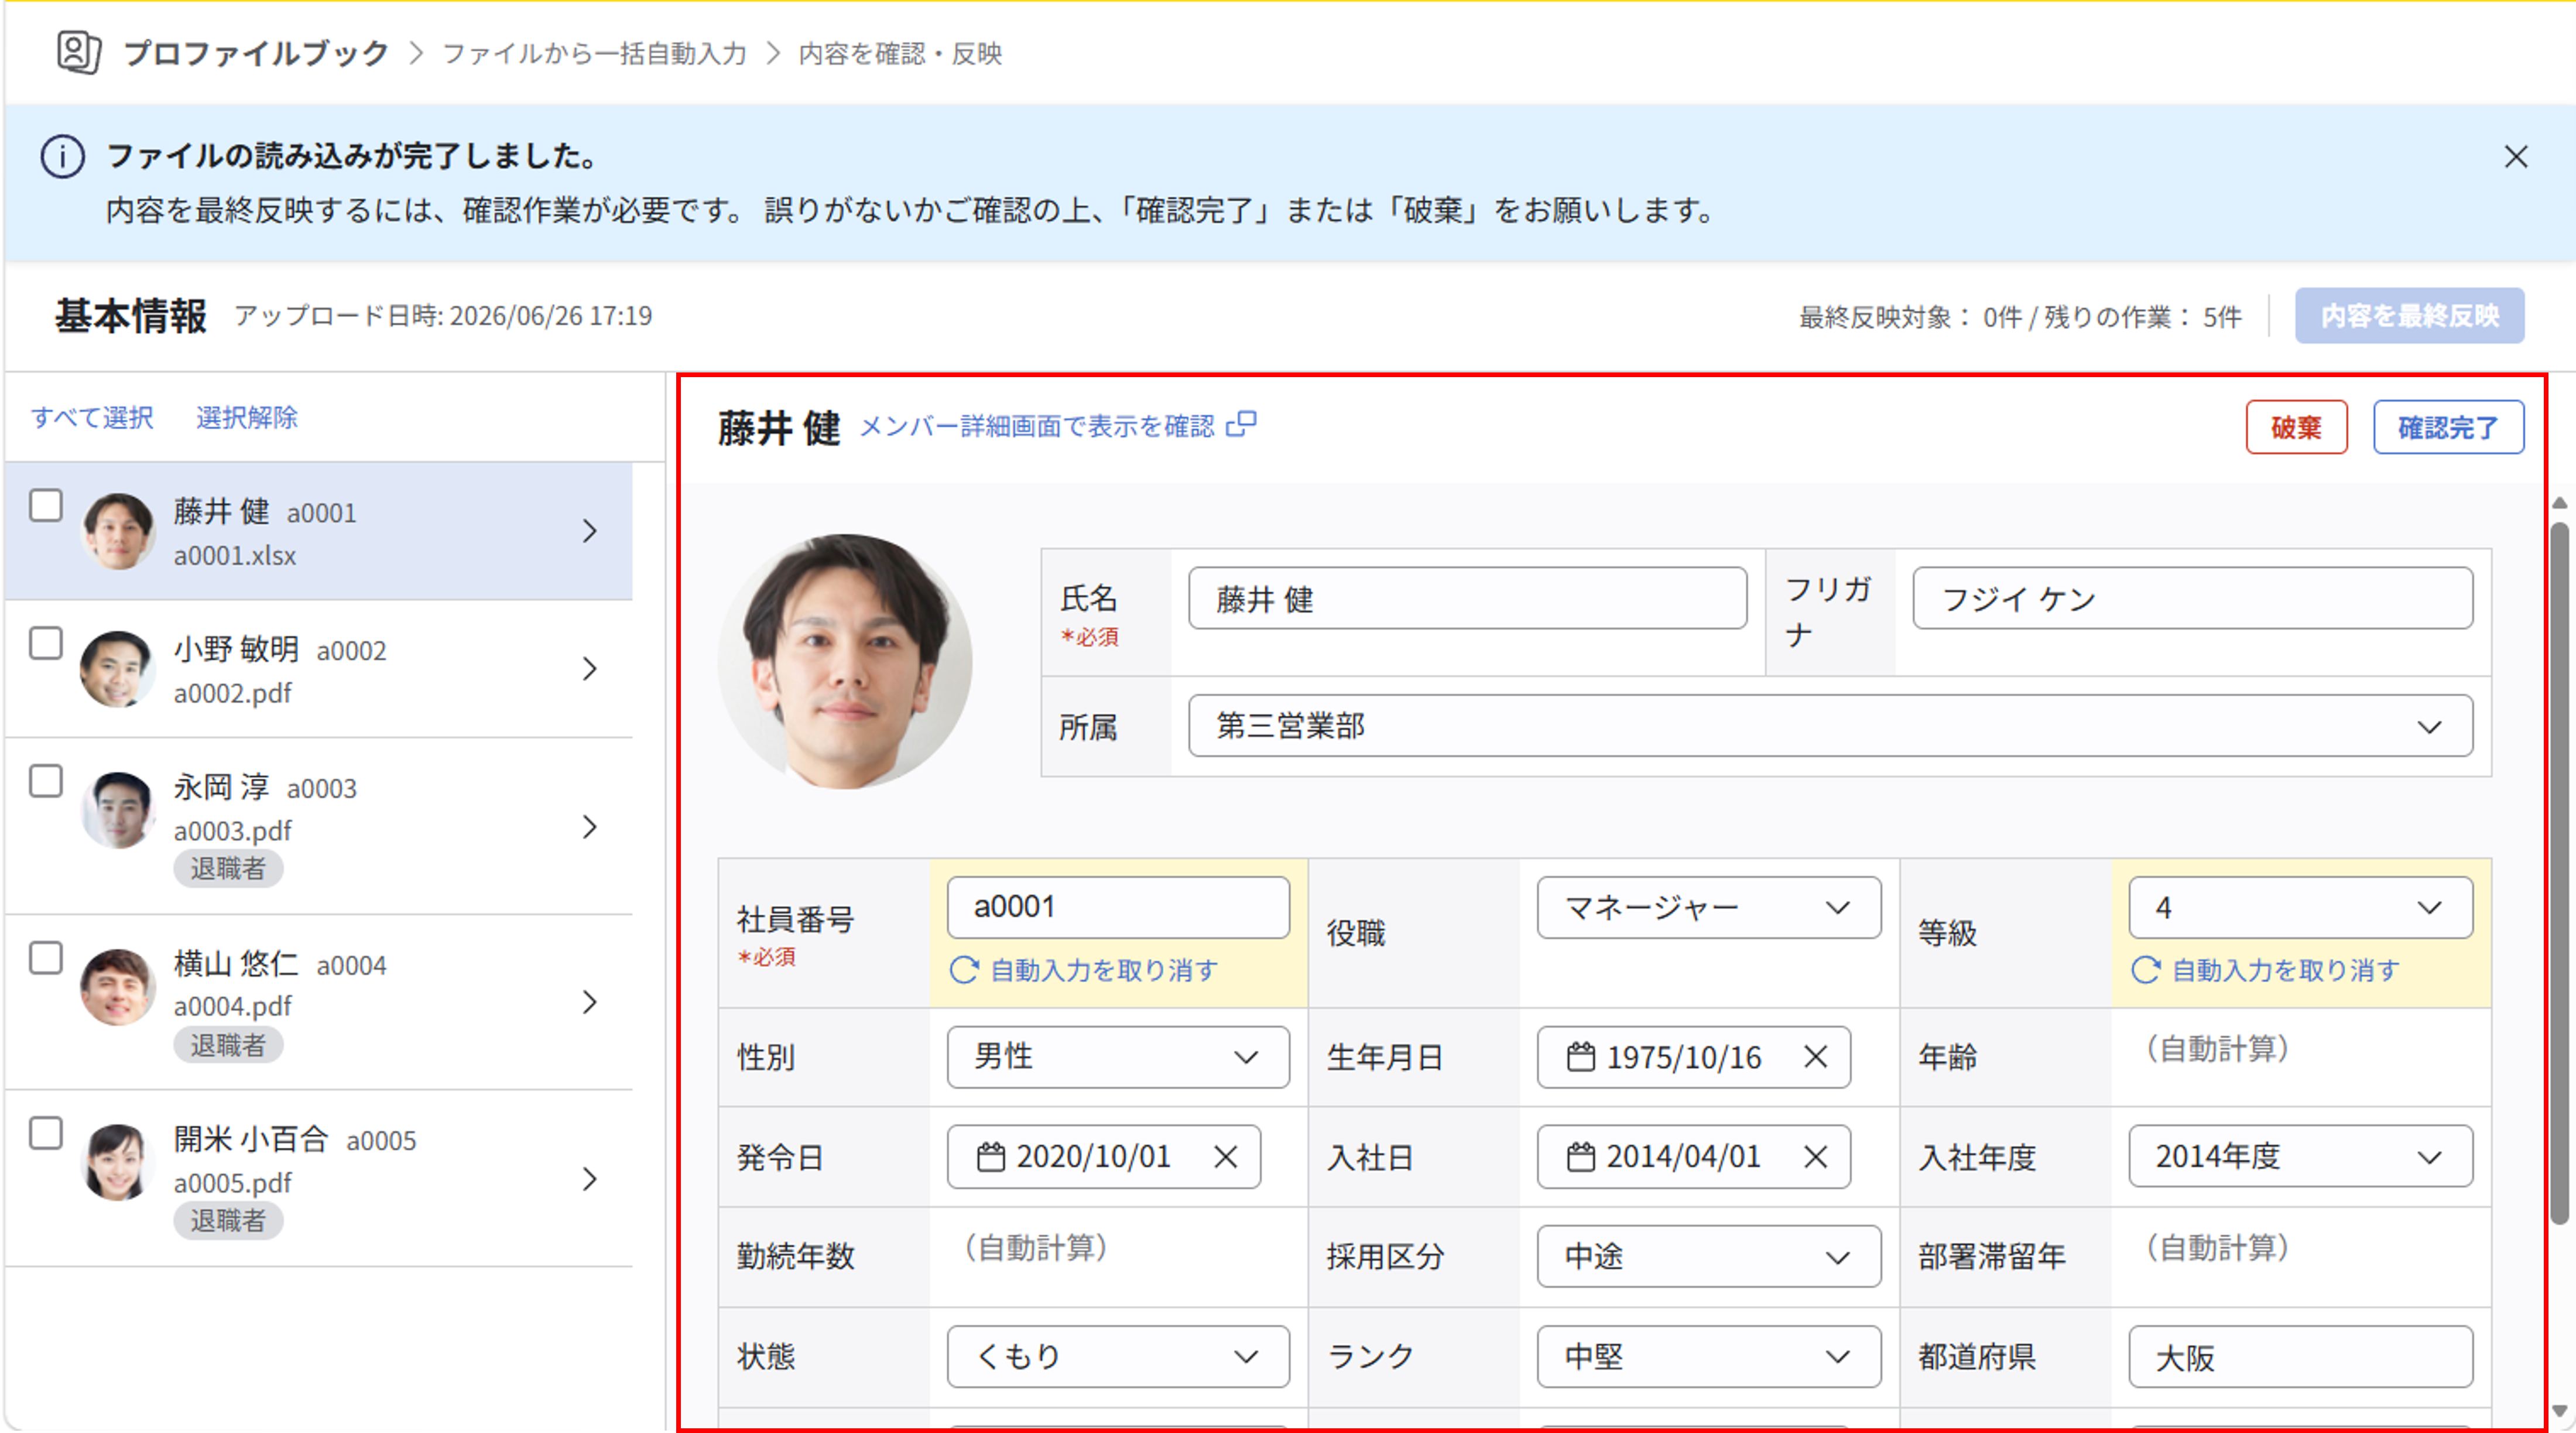Open the ランク dropdown showing 中堅
Viewport: 2576px width, 1433px height.
pyautogui.click(x=1708, y=1357)
